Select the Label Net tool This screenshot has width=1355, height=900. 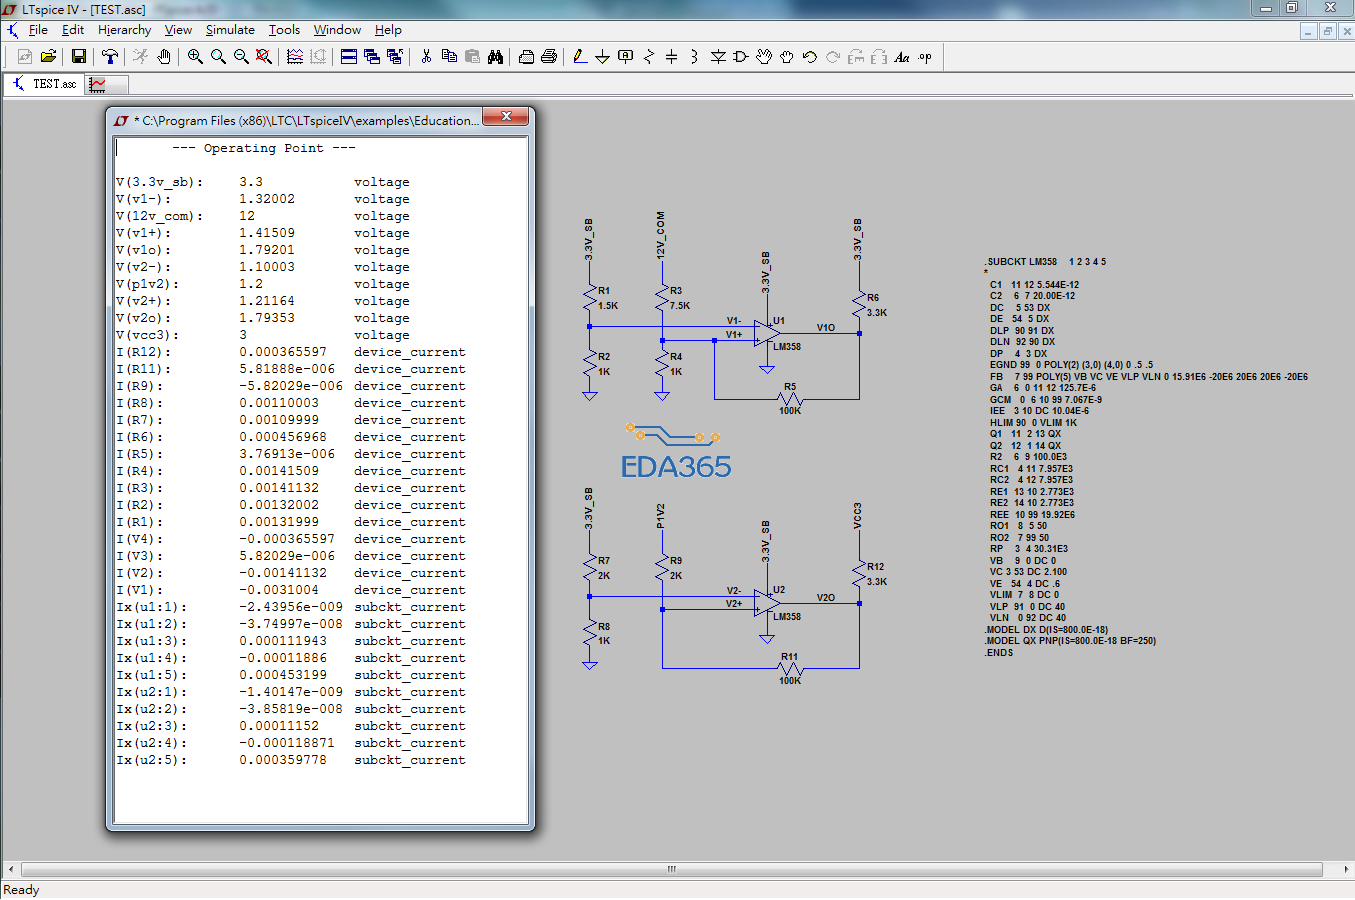click(626, 57)
